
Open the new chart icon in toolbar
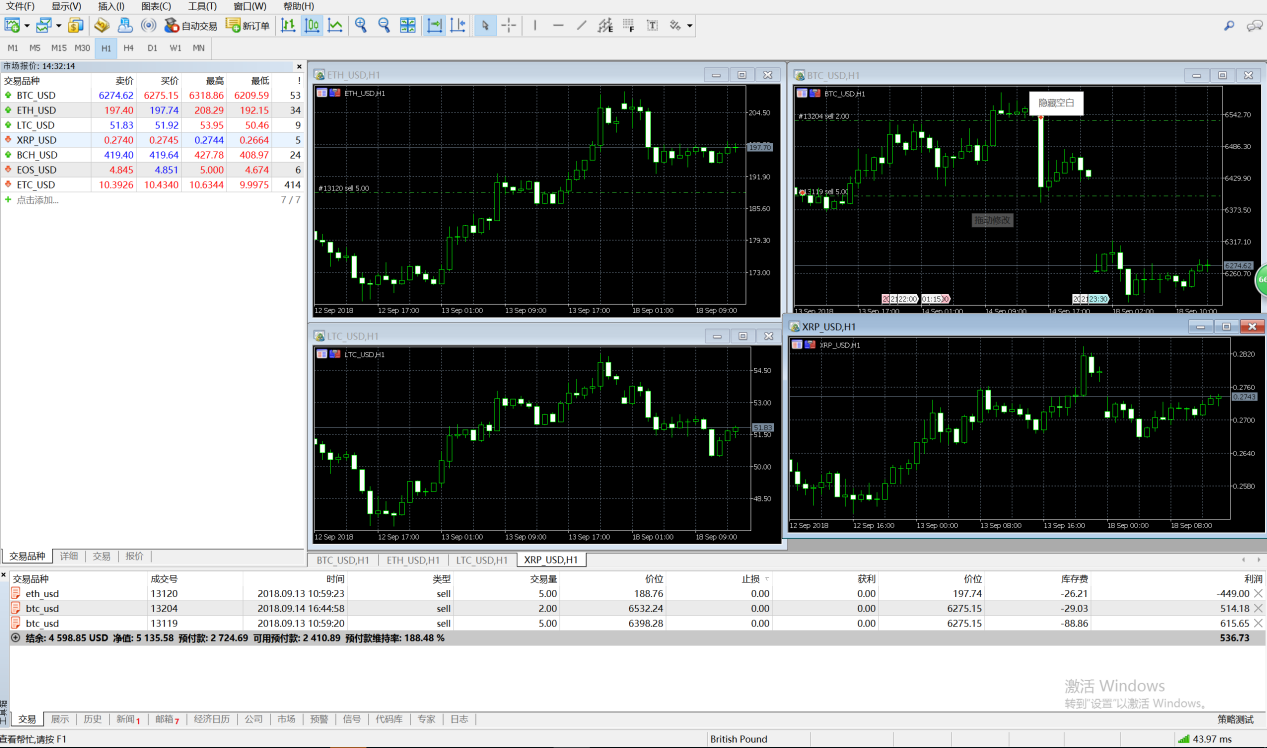pos(12,25)
